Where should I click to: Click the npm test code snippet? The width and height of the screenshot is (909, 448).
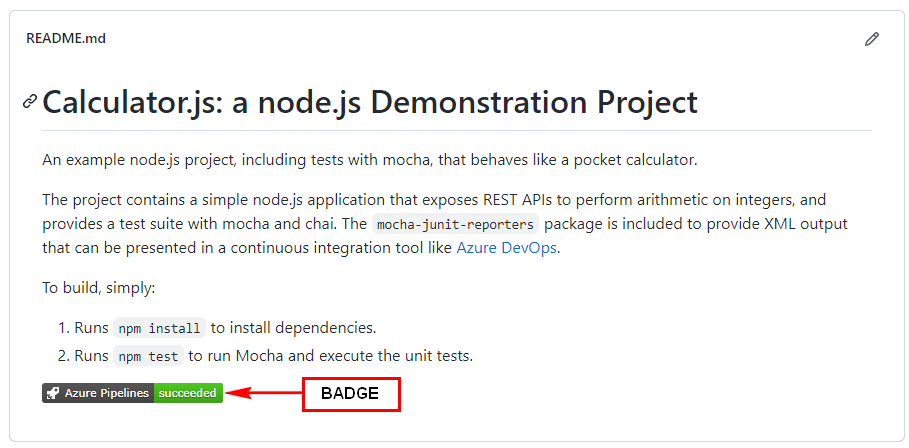coord(148,356)
